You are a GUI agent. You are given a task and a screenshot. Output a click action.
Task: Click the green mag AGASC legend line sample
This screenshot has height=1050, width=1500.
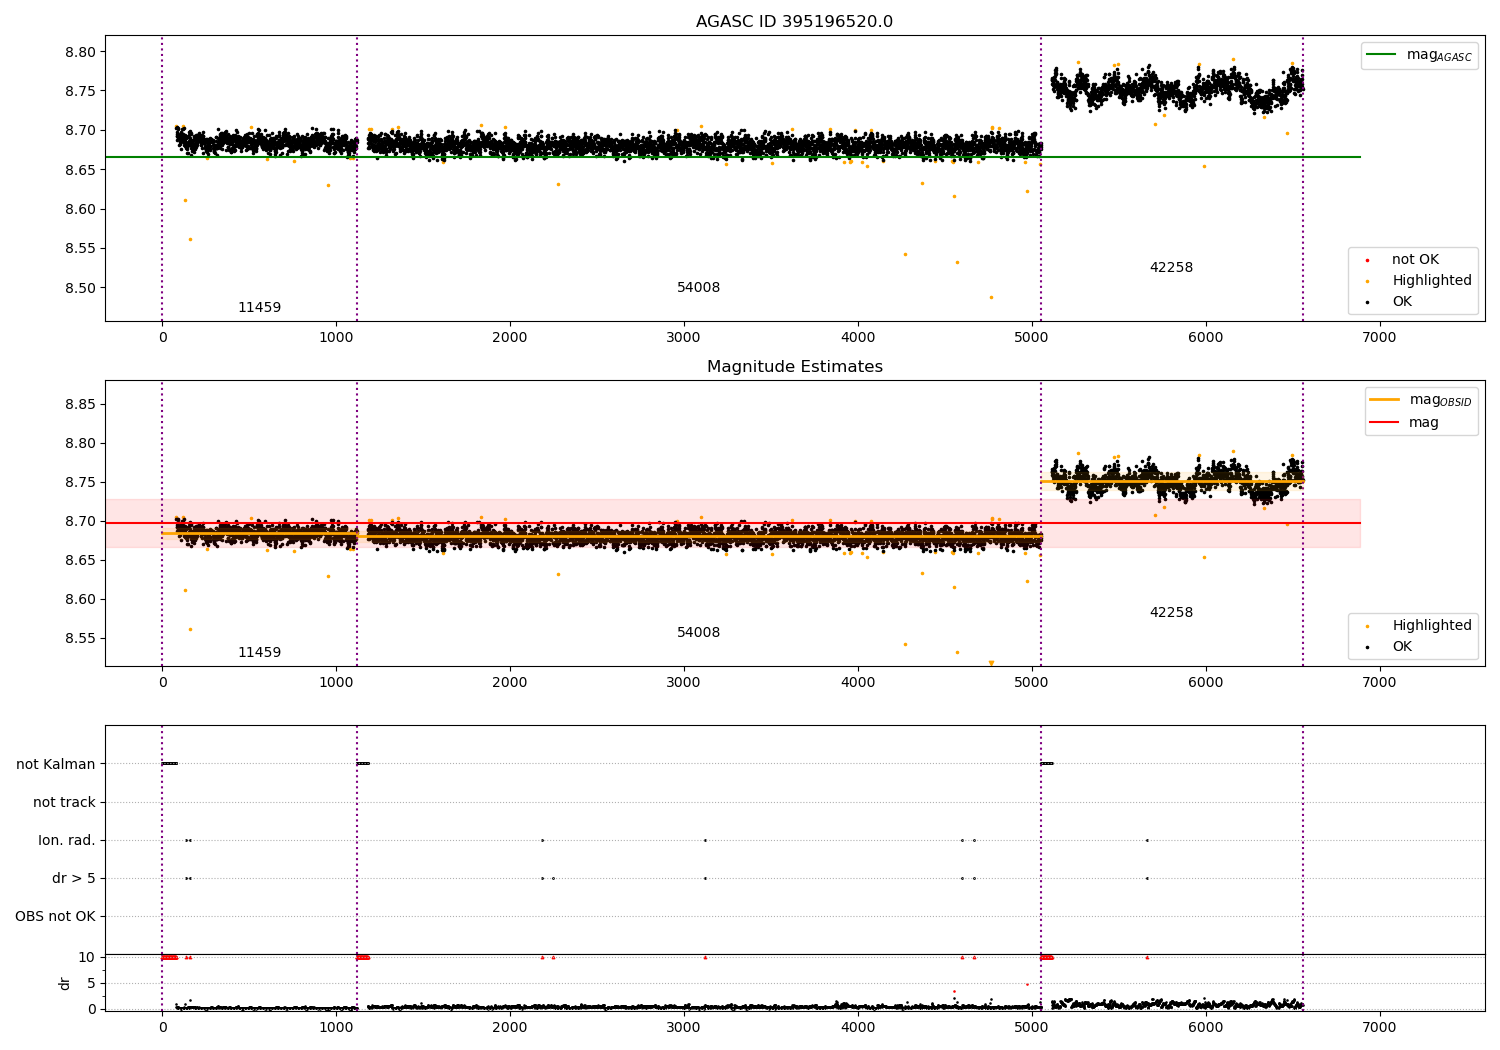[x=1381, y=55]
